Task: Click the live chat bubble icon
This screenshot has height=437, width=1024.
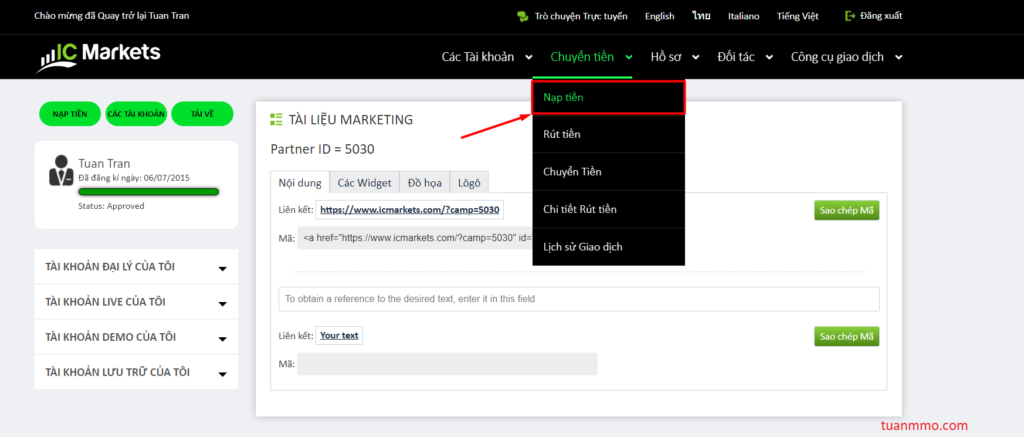Action: pyautogui.click(x=522, y=16)
